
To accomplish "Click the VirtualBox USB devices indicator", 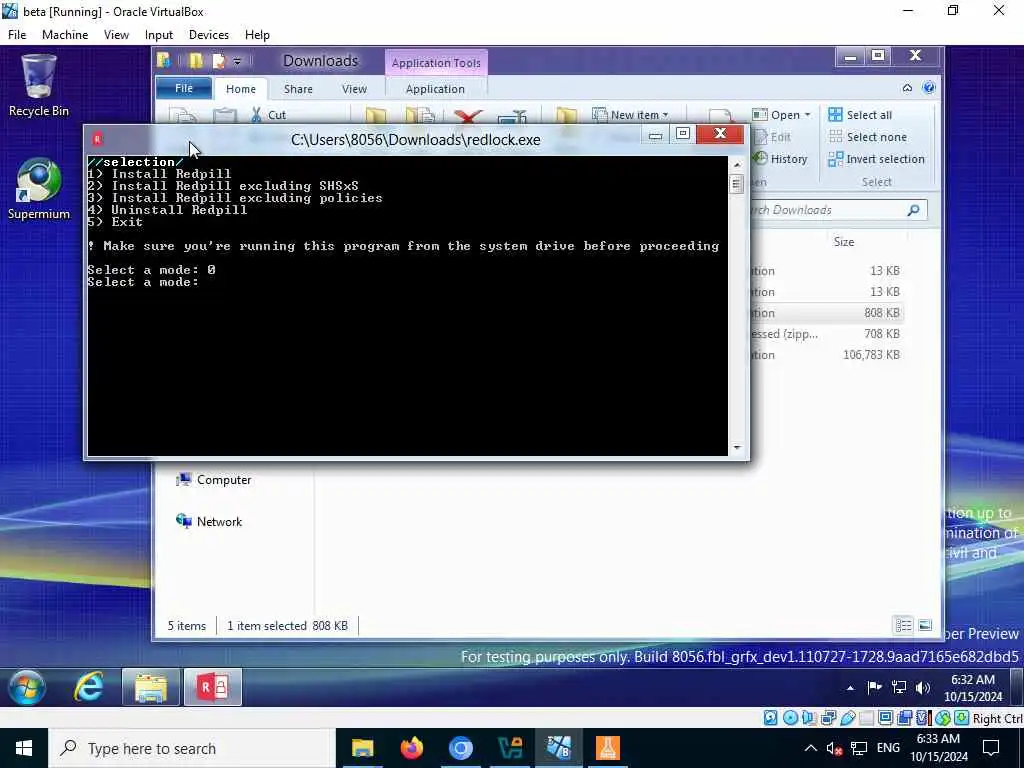I will pos(848,718).
